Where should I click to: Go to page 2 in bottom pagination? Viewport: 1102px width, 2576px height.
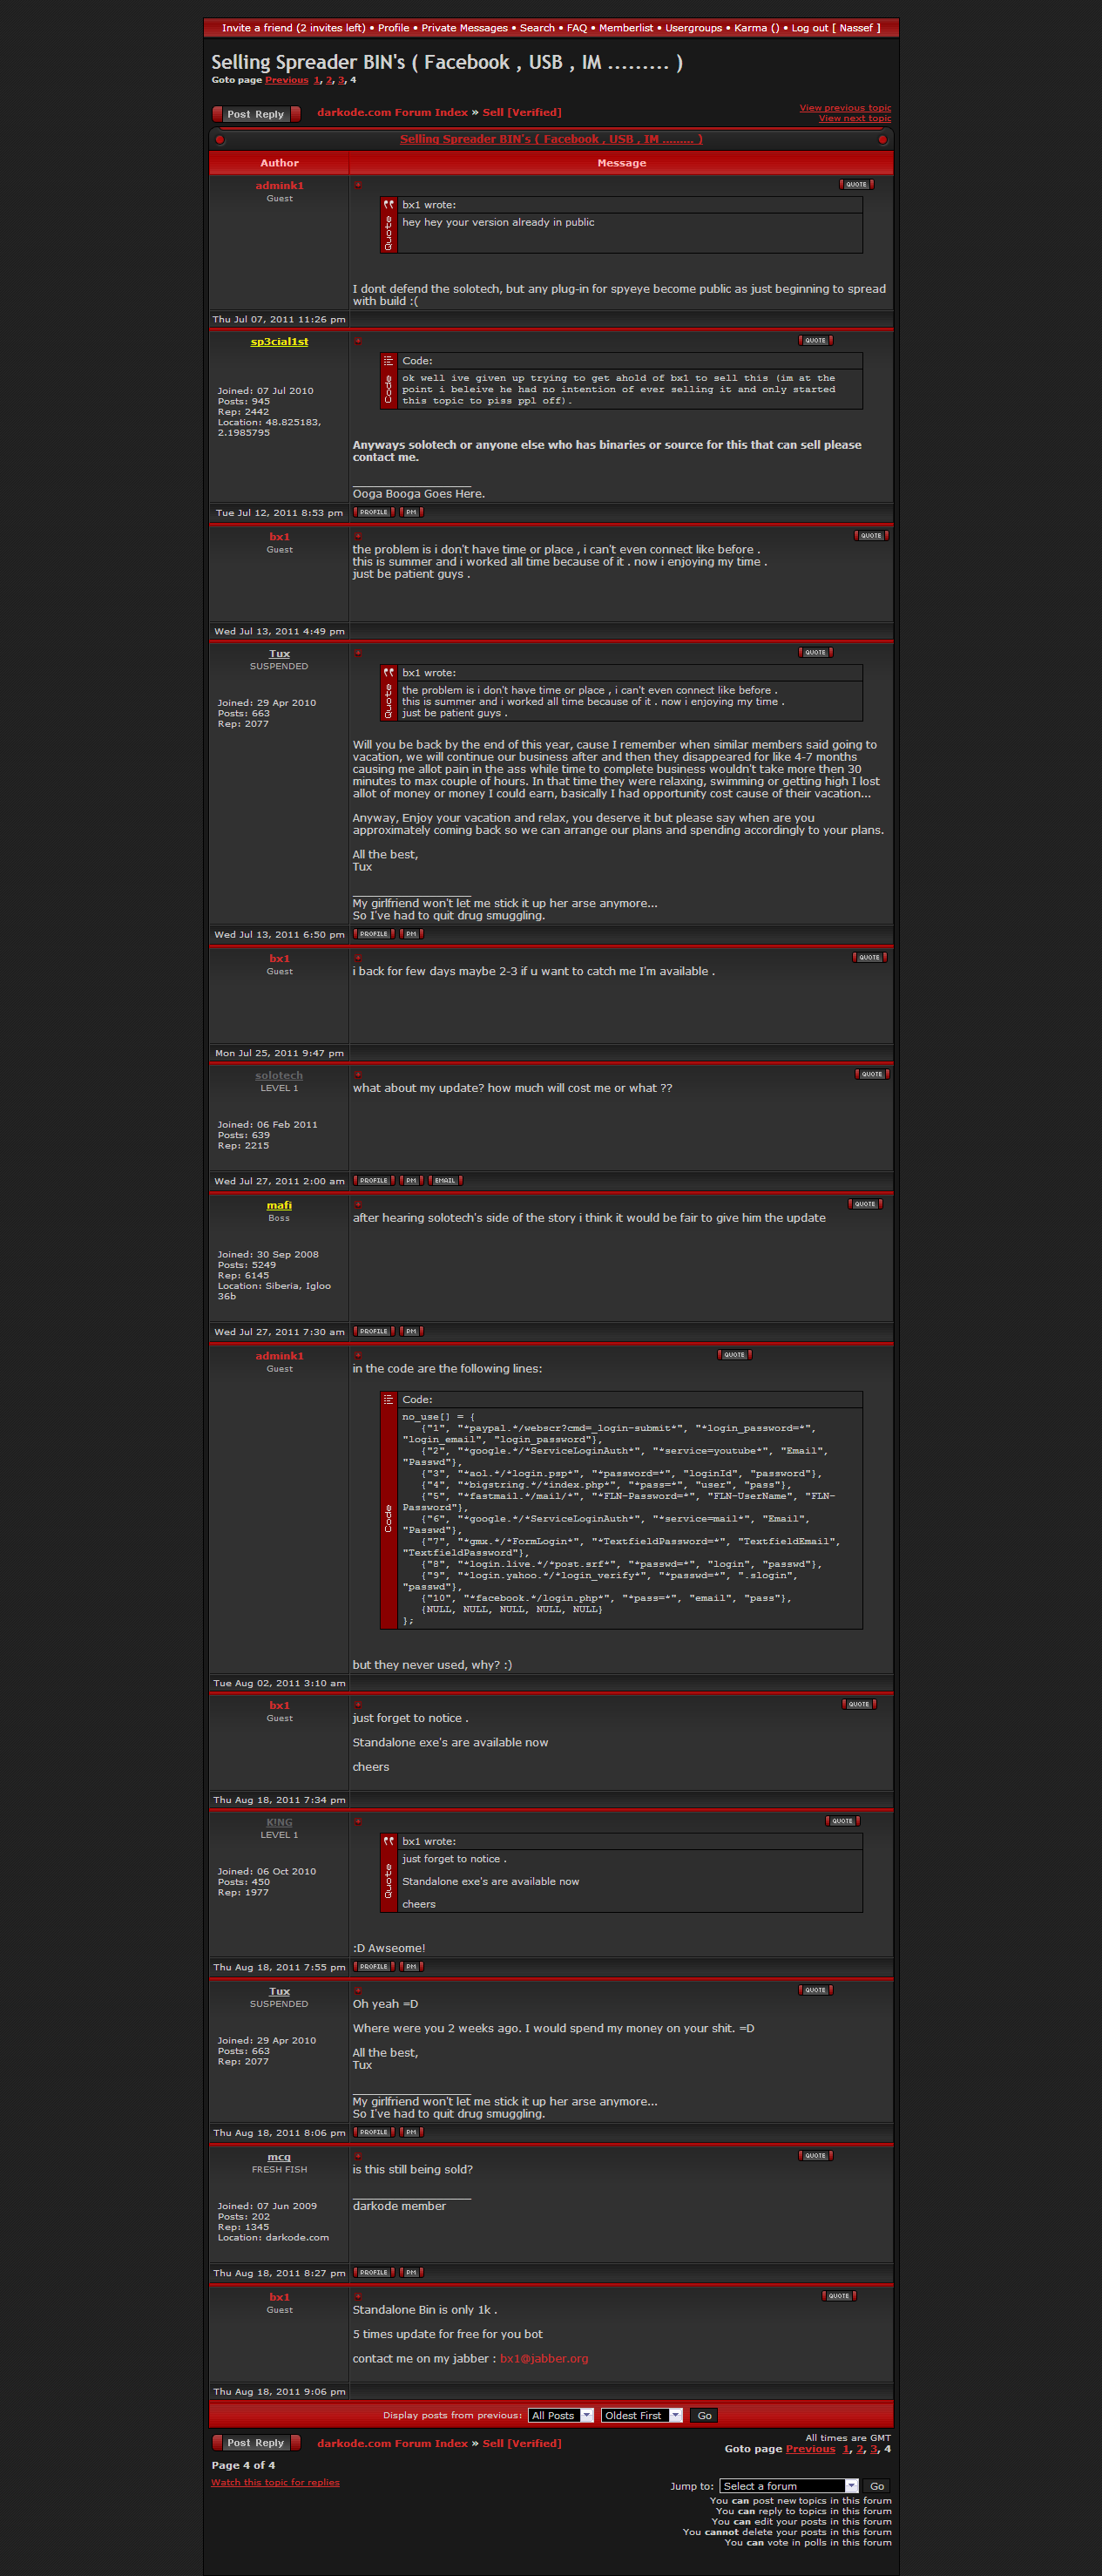tap(859, 2448)
